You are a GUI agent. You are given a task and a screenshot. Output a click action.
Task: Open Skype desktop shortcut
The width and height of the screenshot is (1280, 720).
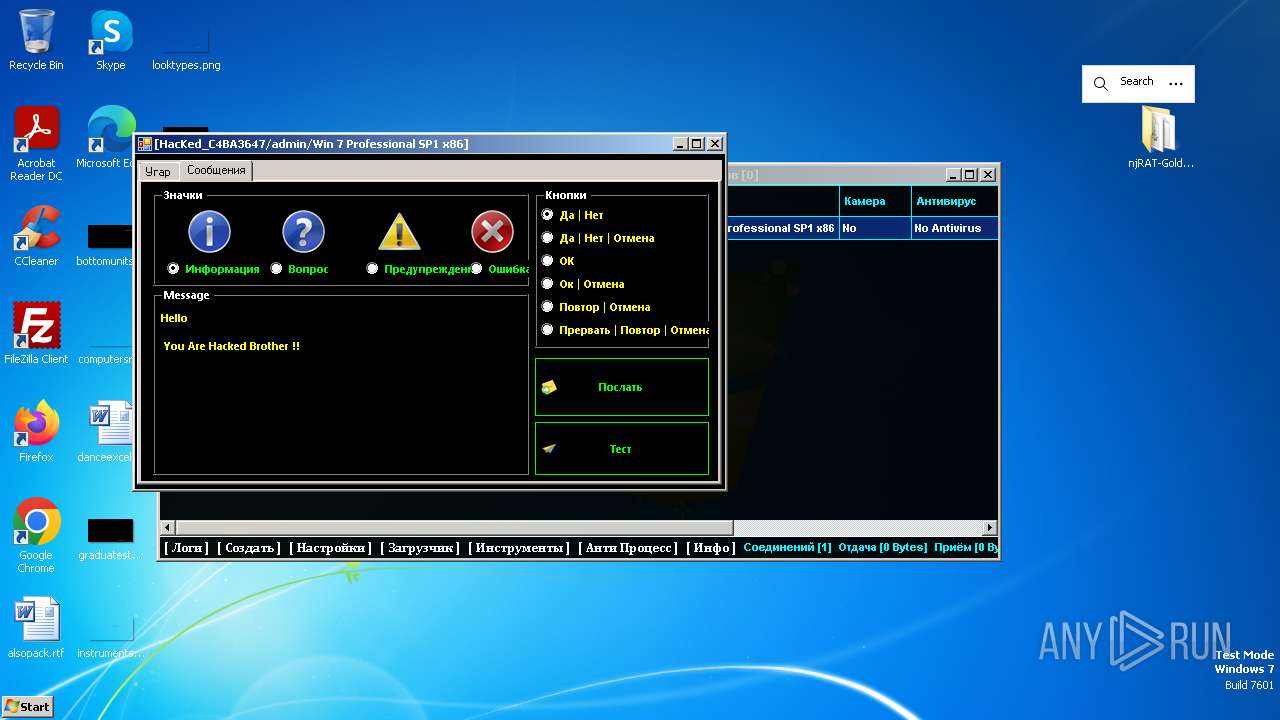point(110,40)
